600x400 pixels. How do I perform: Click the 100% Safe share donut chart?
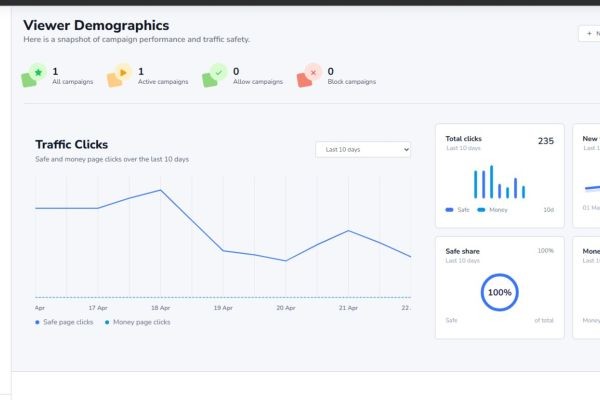499,292
